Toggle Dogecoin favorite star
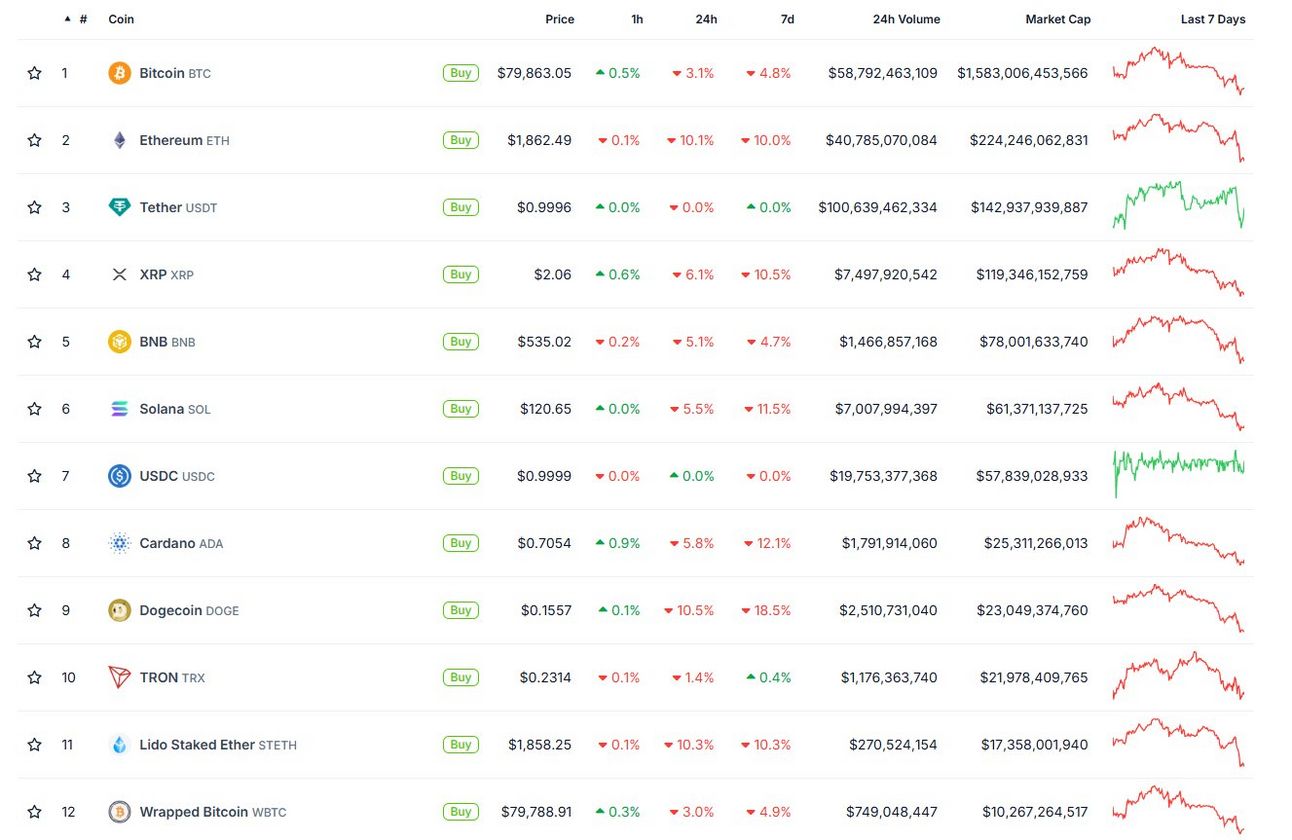 pos(35,610)
